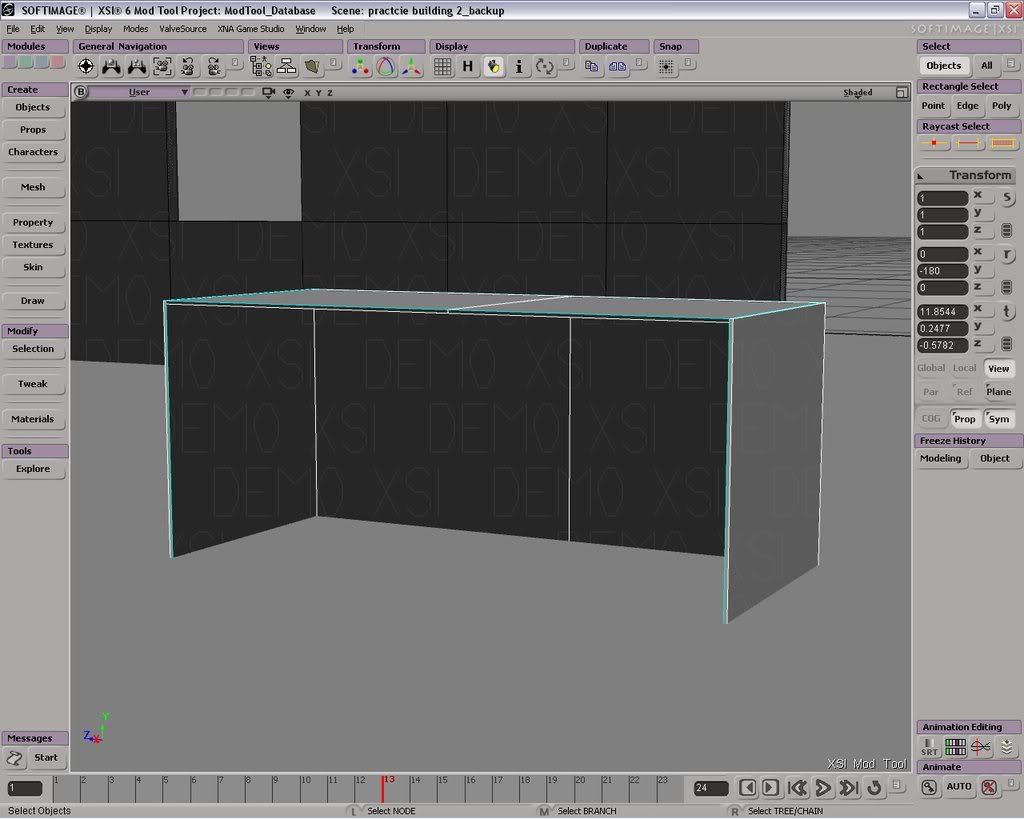Open the Modes menu
Screen dimensions: 1024x819
(135, 29)
